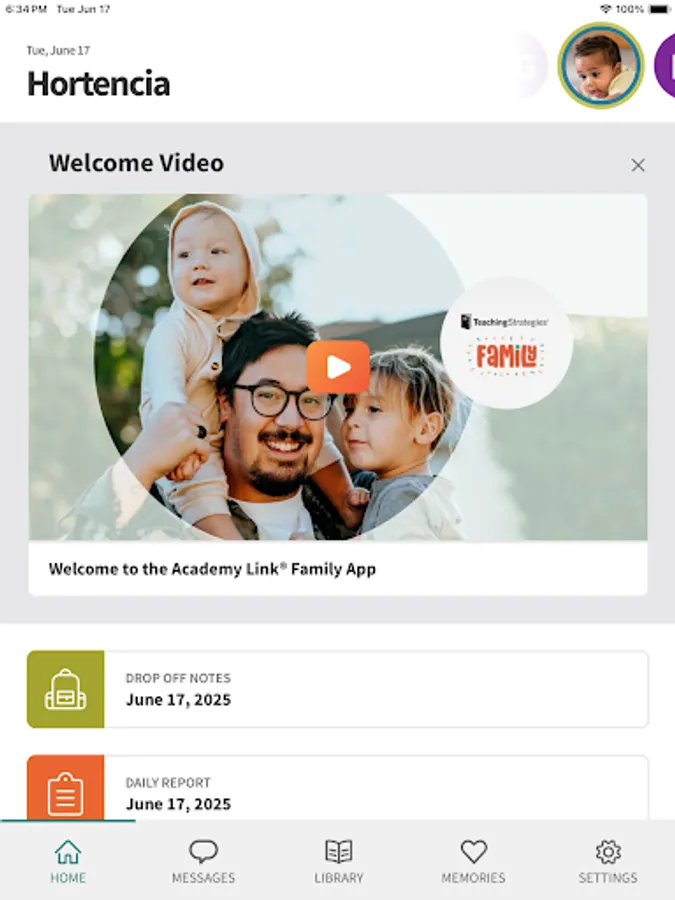Click the 'Welcome to the Academy Link Family App' caption
Screen dimensions: 675x900
pyautogui.click(x=212, y=569)
